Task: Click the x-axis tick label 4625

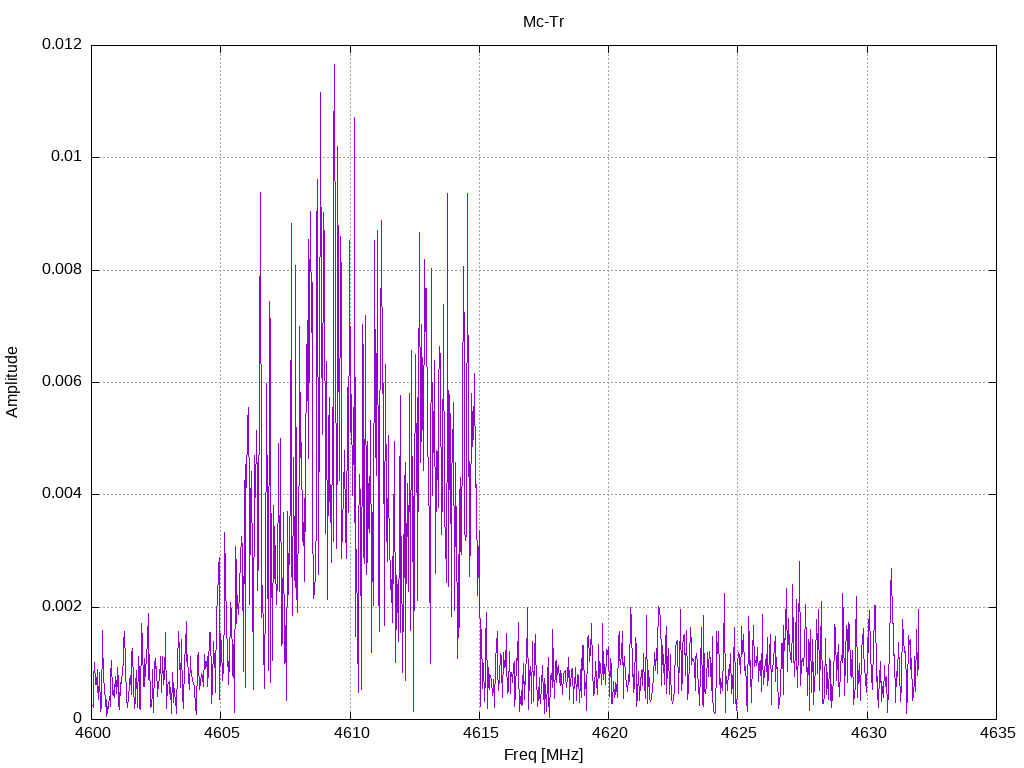Action: click(x=739, y=733)
